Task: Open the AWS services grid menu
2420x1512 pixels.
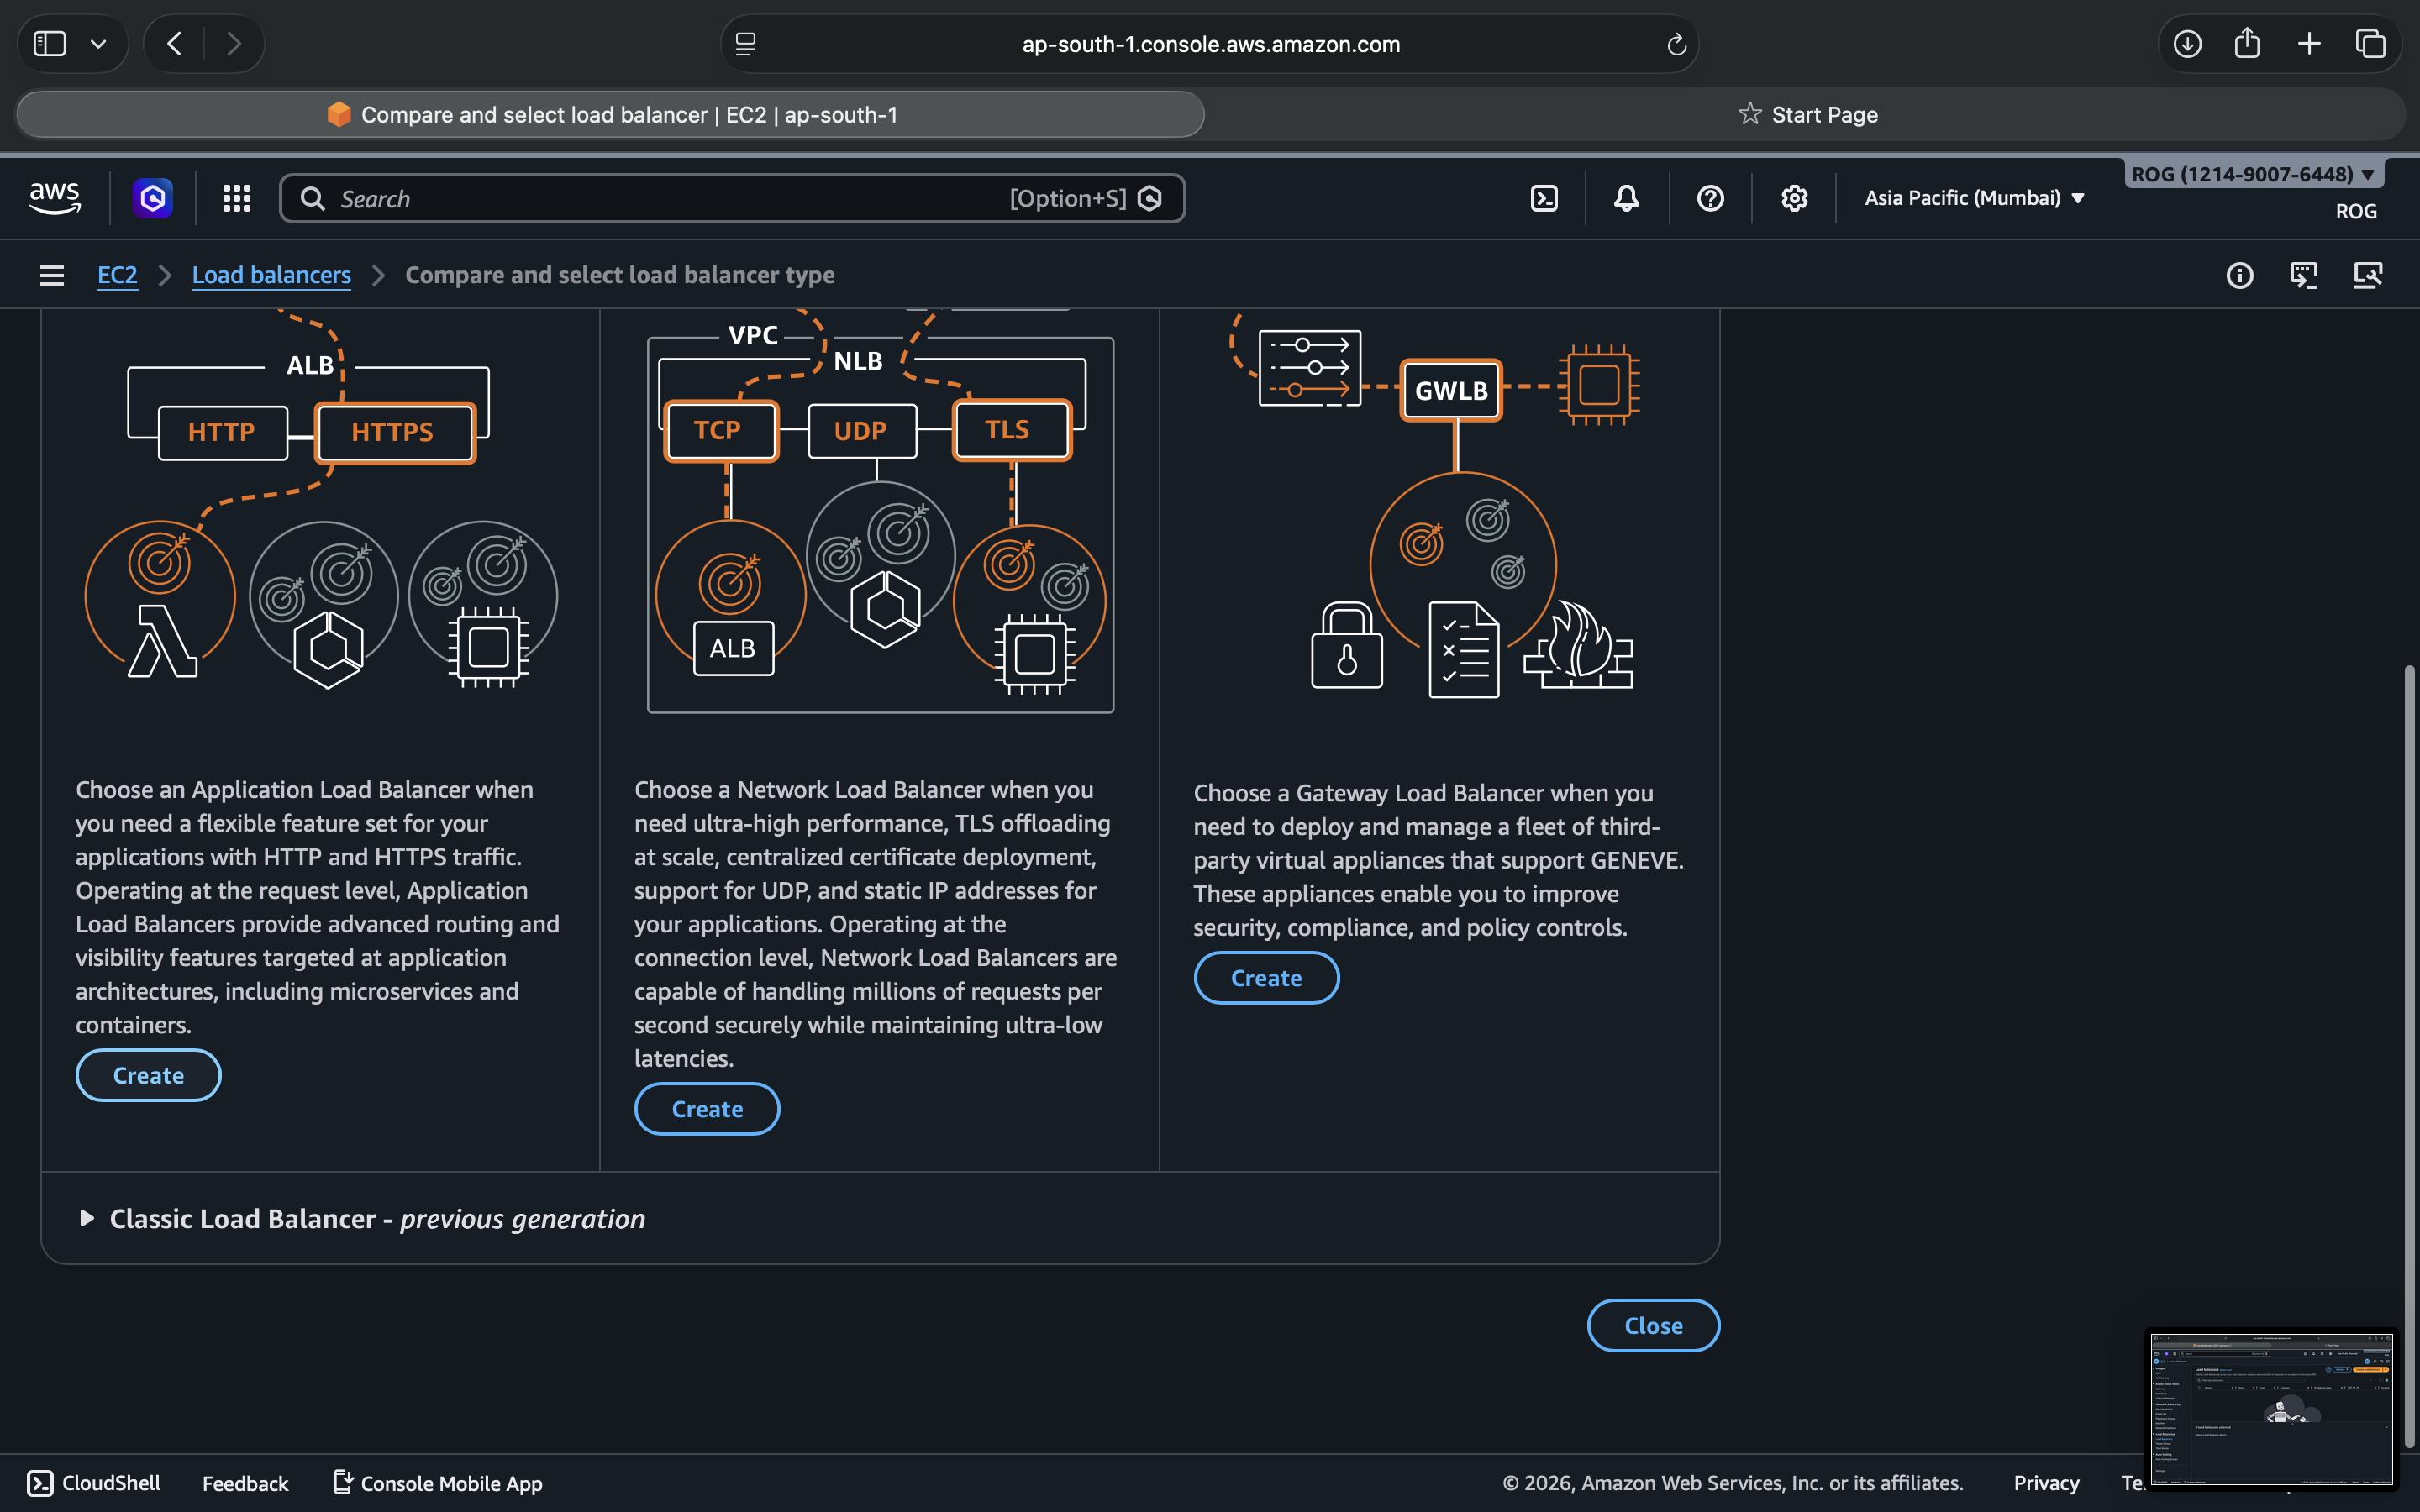Action: click(x=236, y=198)
